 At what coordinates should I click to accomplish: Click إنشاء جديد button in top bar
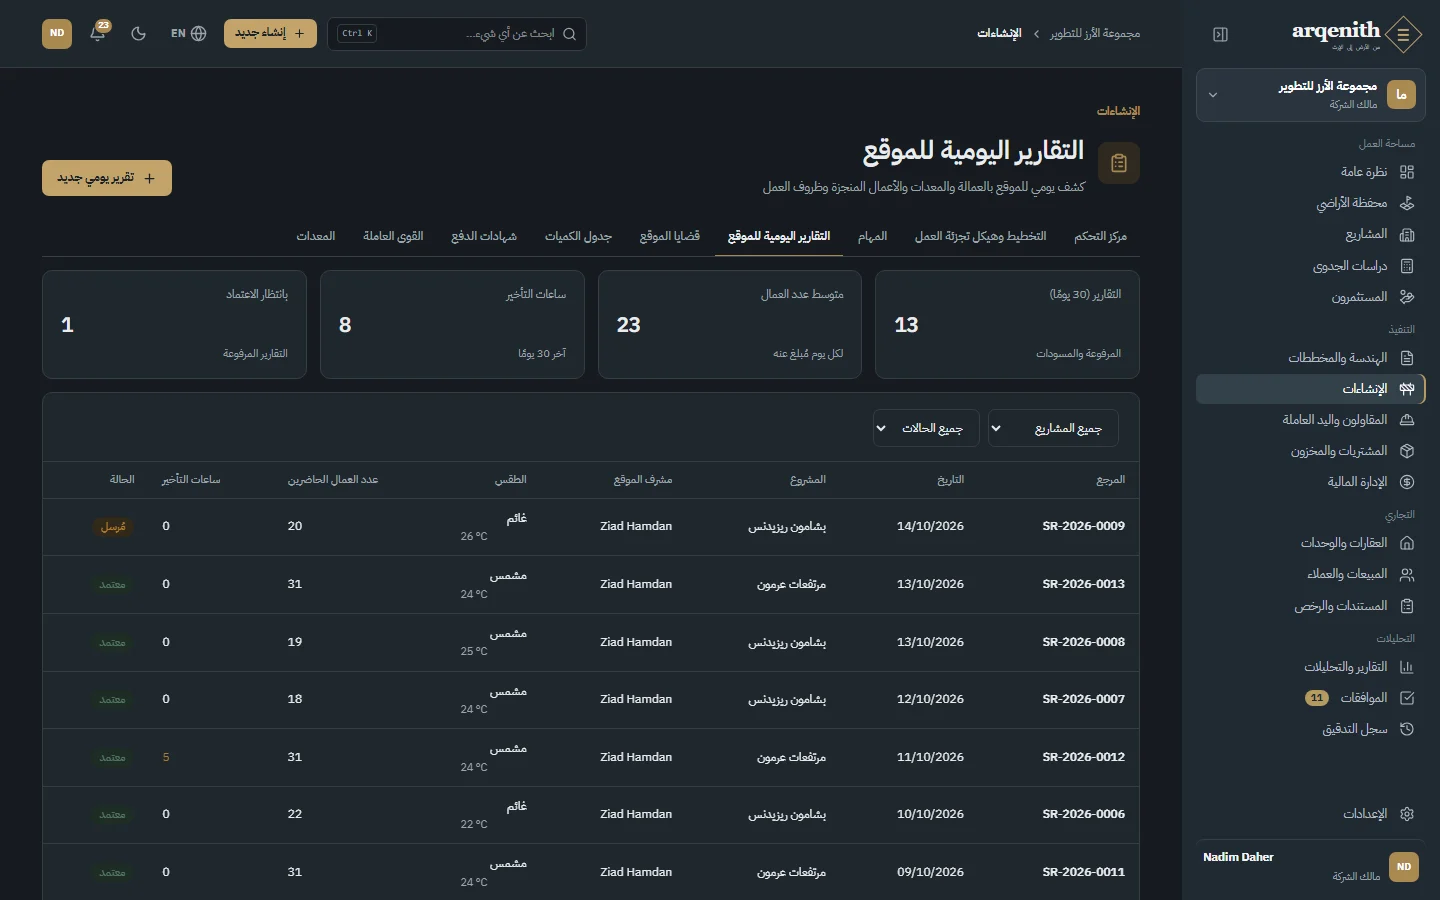pos(270,33)
